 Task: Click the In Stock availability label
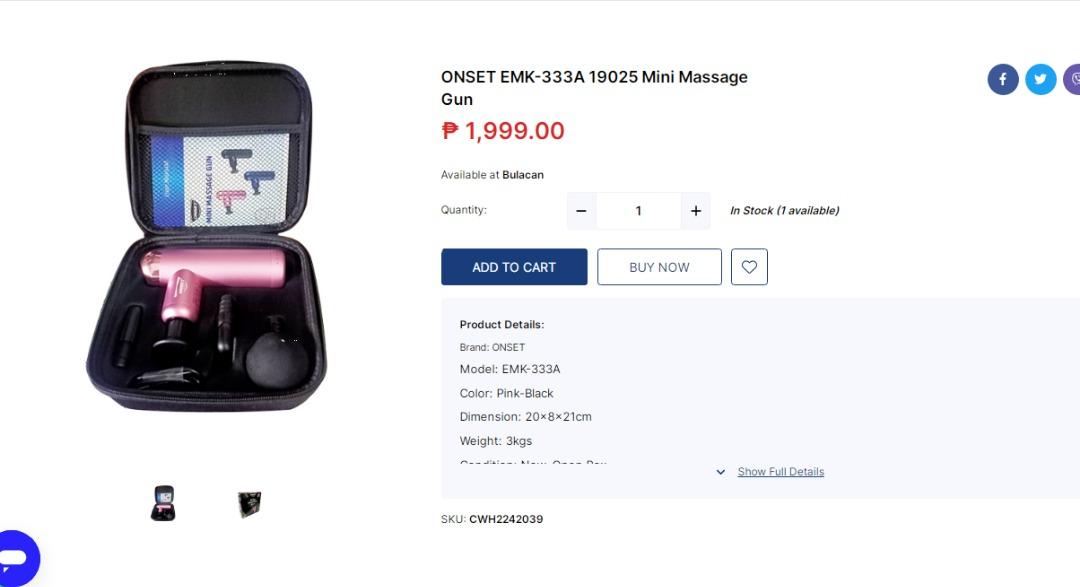point(785,211)
